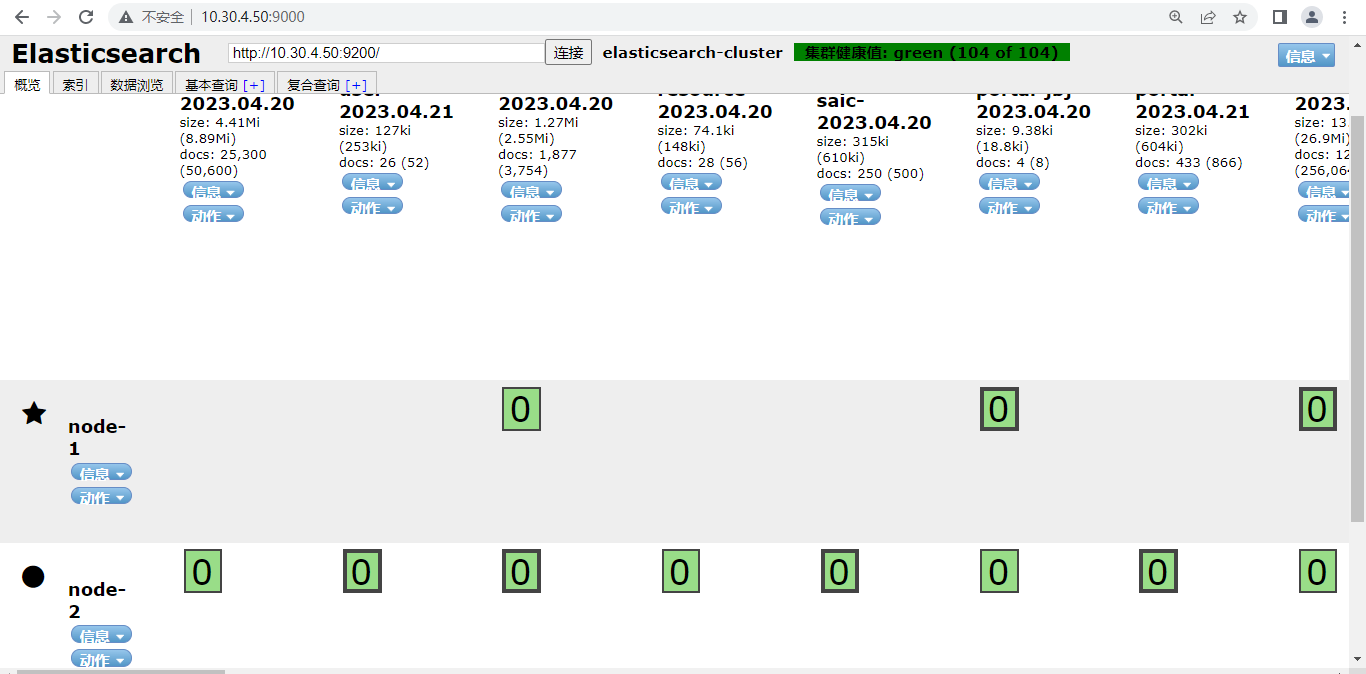The width and height of the screenshot is (1366, 674).
Task: Expand the top-right 信息 dropdown
Action: 1306,56
